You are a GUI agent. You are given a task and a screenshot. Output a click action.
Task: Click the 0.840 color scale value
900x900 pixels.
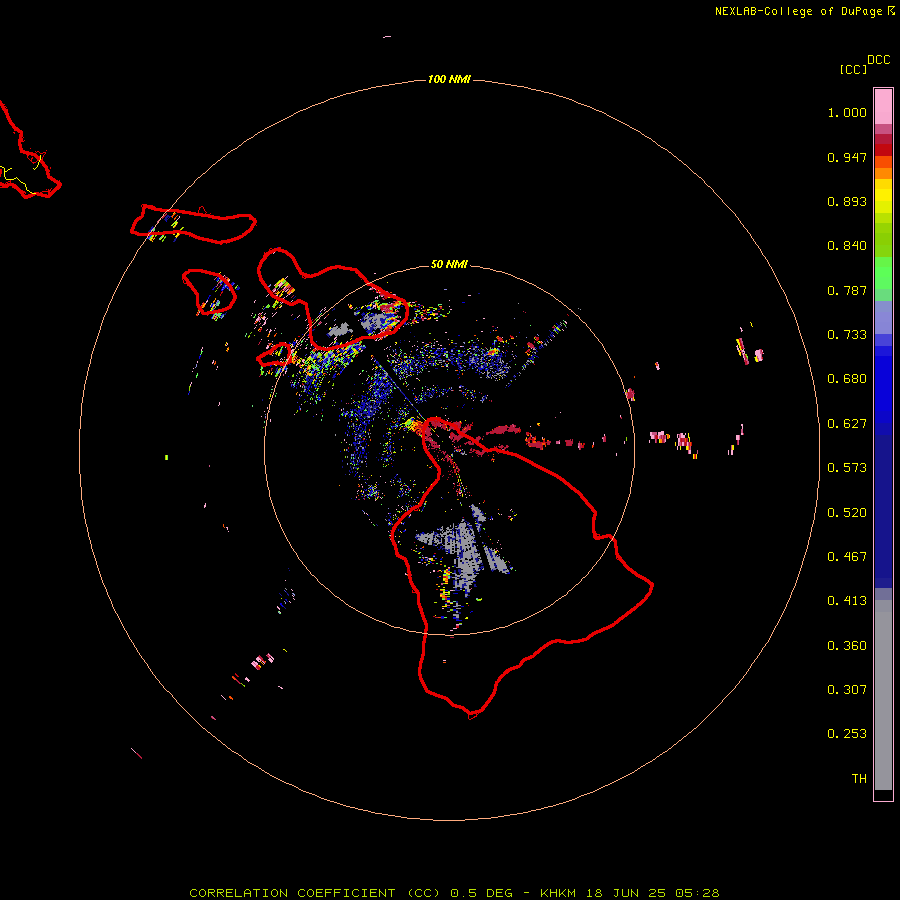click(x=847, y=246)
